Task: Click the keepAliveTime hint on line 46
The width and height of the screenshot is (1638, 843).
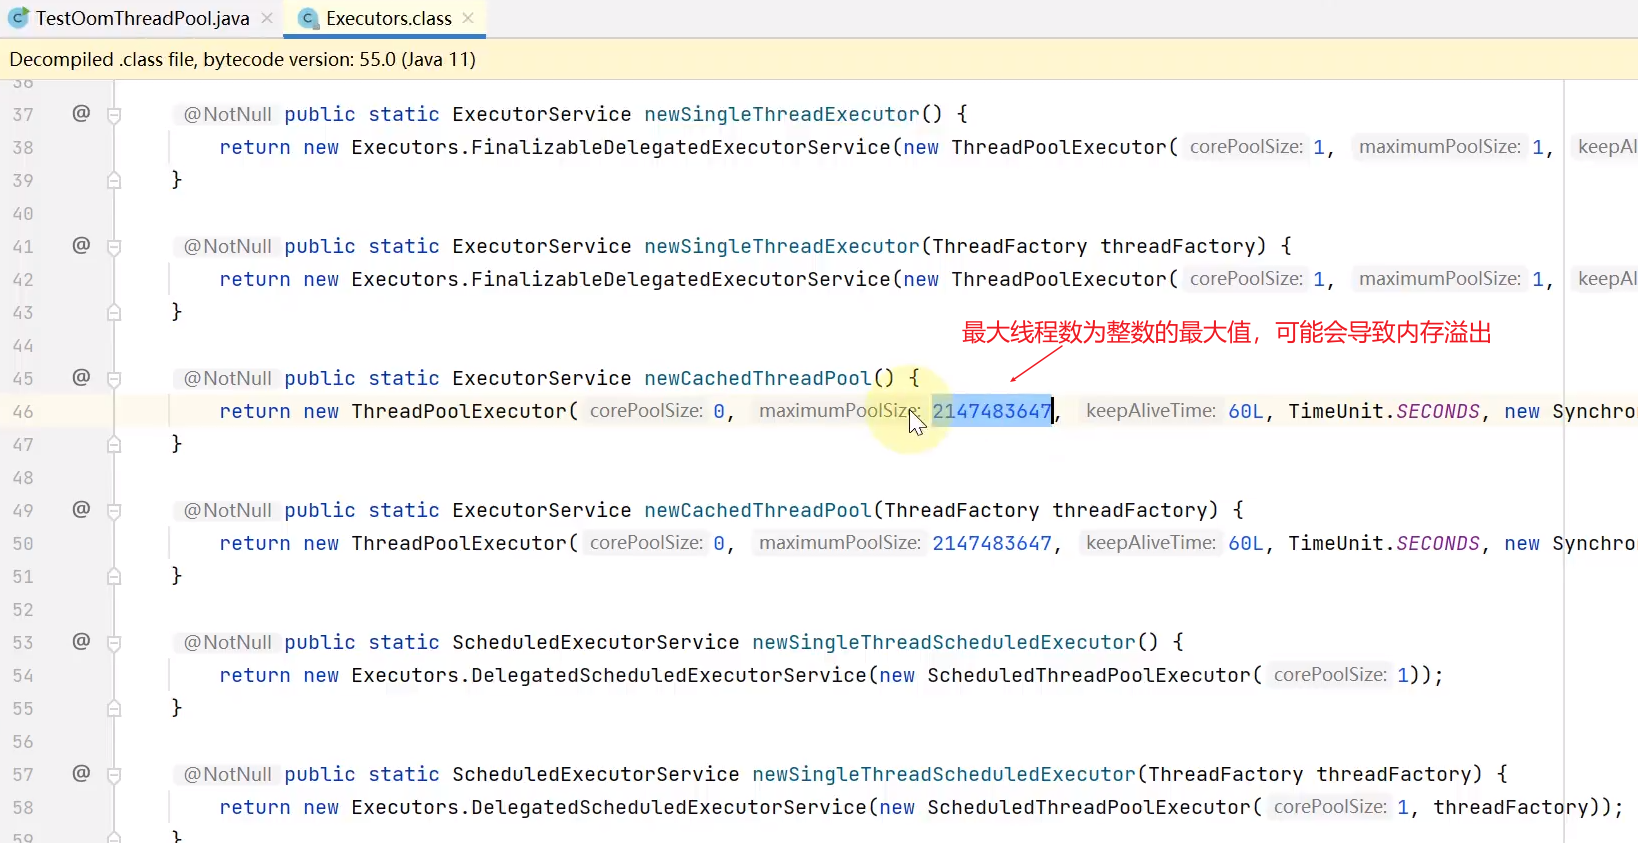Action: [x=1150, y=411]
